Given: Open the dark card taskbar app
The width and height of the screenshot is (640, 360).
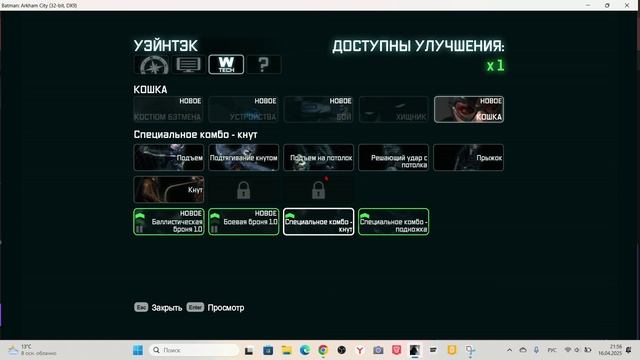Looking at the screenshot, I should 433,350.
